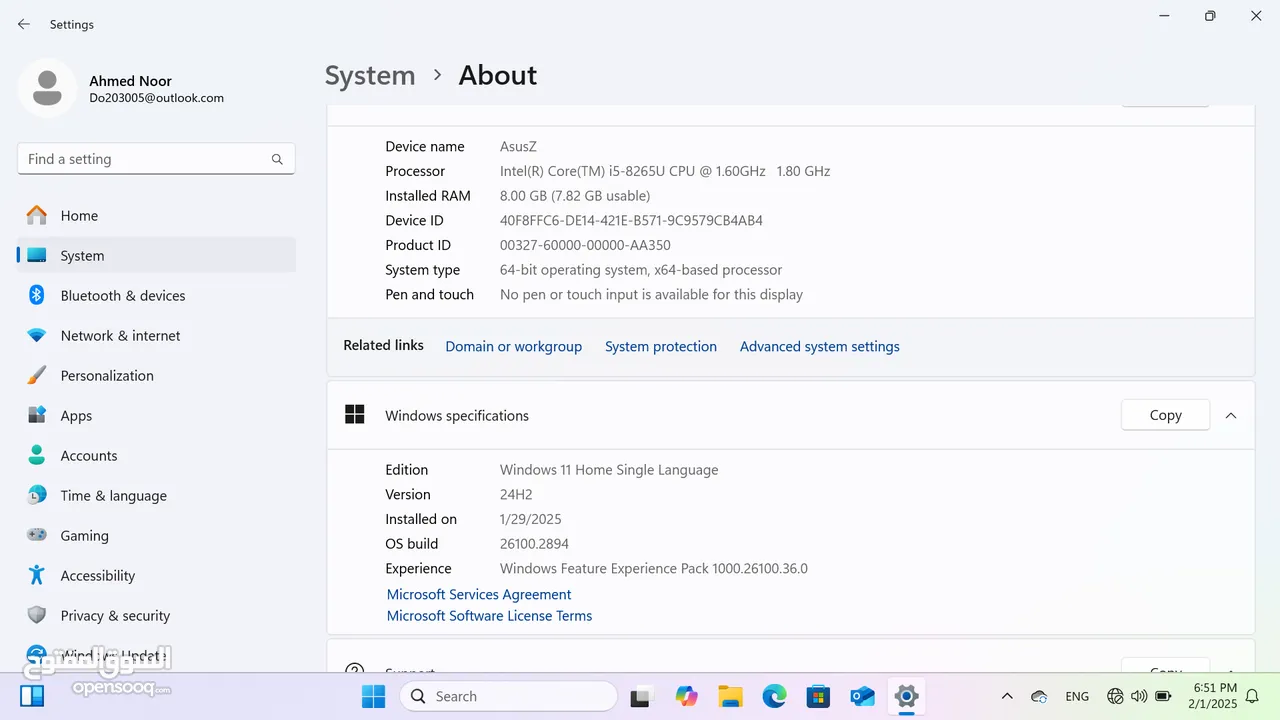Click the System breadcrumb in the title
The image size is (1280, 720).
pyautogui.click(x=370, y=75)
